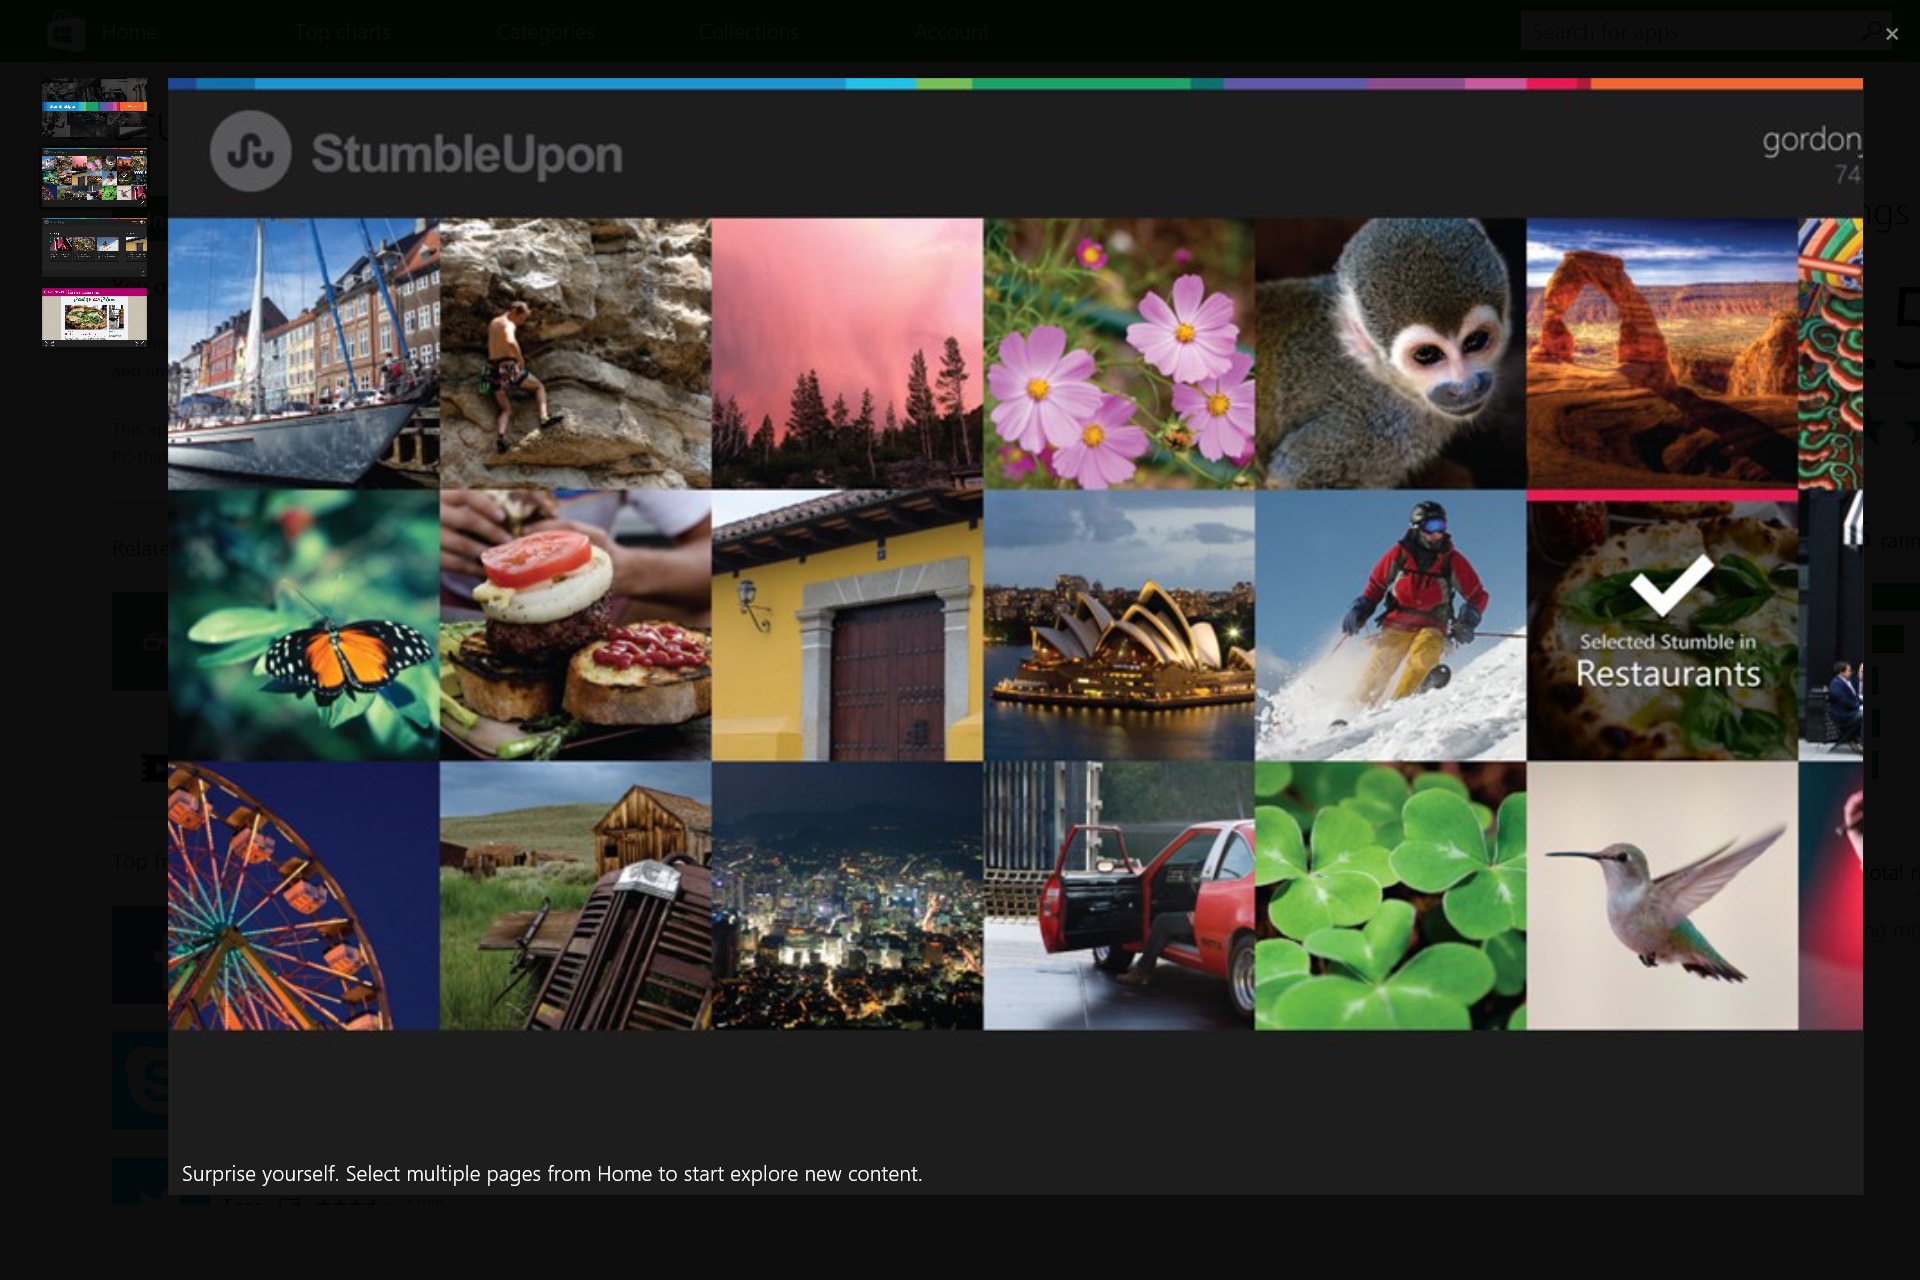
Task: Open the Home tab in Store
Action: coord(129,32)
